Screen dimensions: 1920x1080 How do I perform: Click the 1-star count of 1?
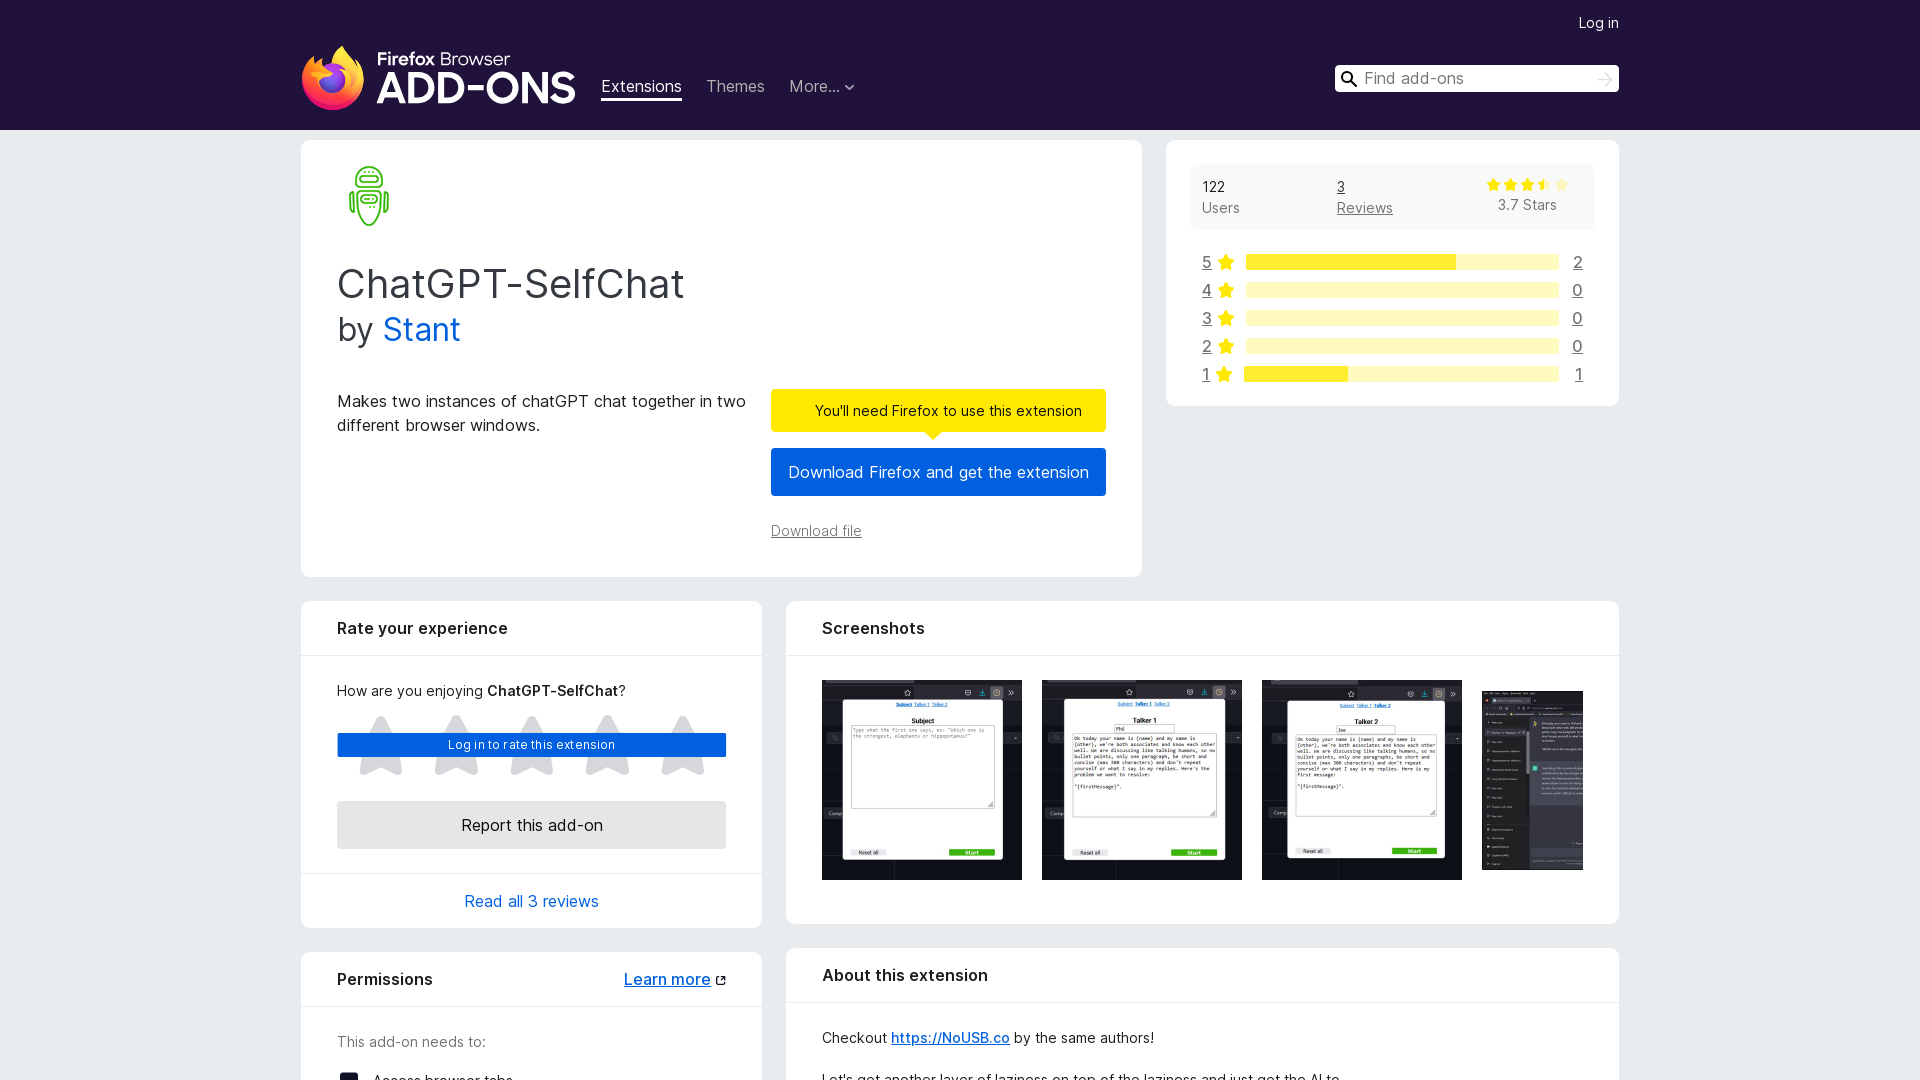1578,374
